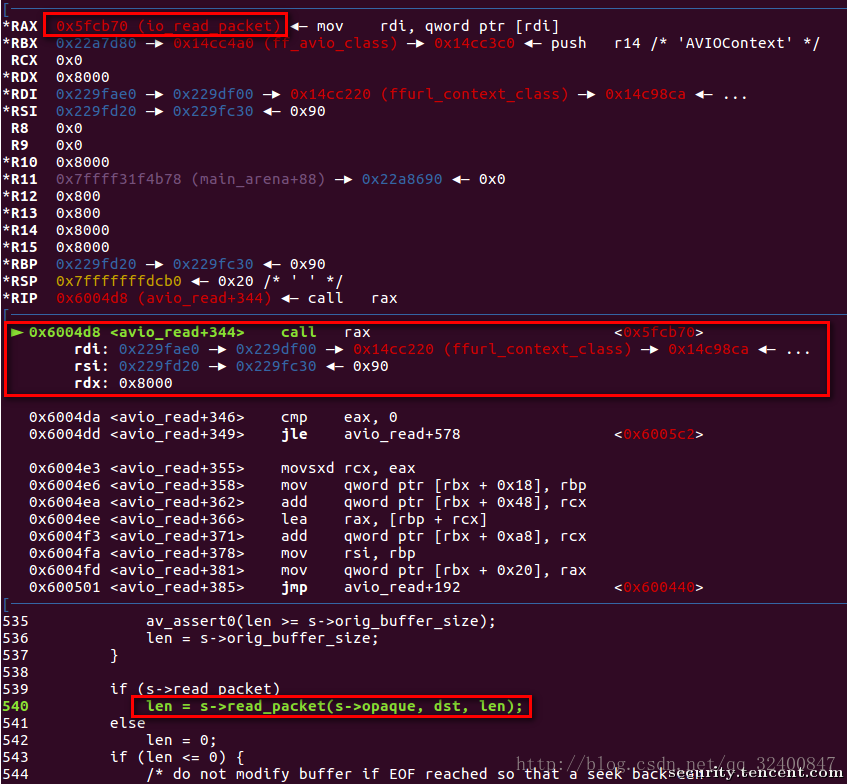Click 0x7ffff31f4b78 (main_arena+88) value
Image resolution: width=847 pixels, height=784 pixels.
click(191, 179)
